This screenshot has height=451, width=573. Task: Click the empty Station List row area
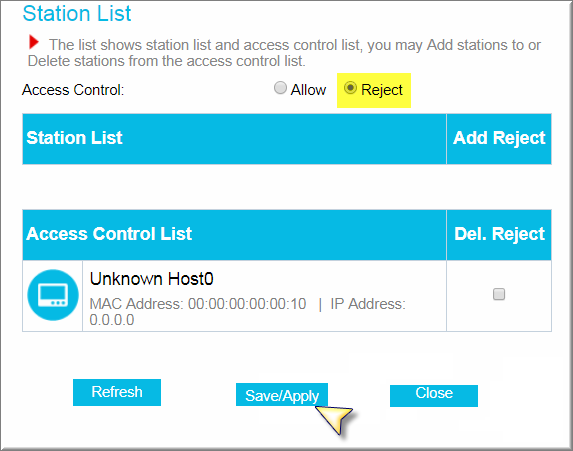coord(287,187)
